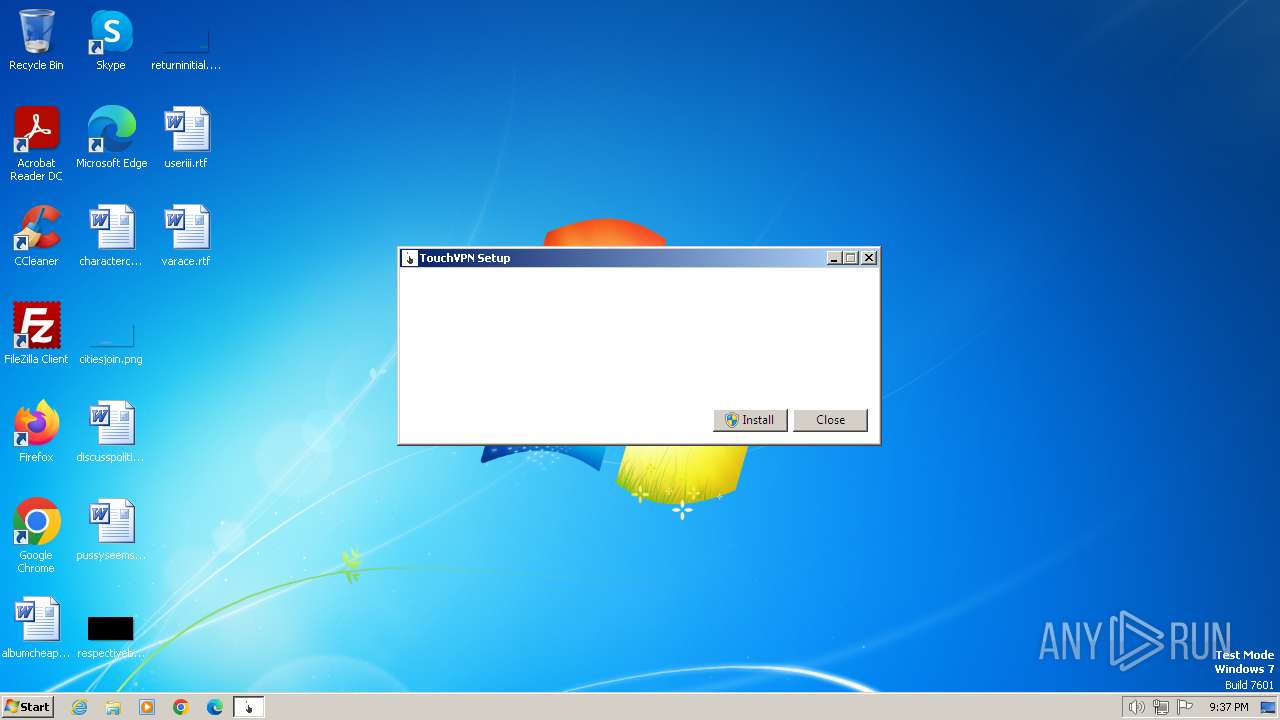
Task: Open the Action Center flag icon
Action: pyautogui.click(x=1186, y=707)
